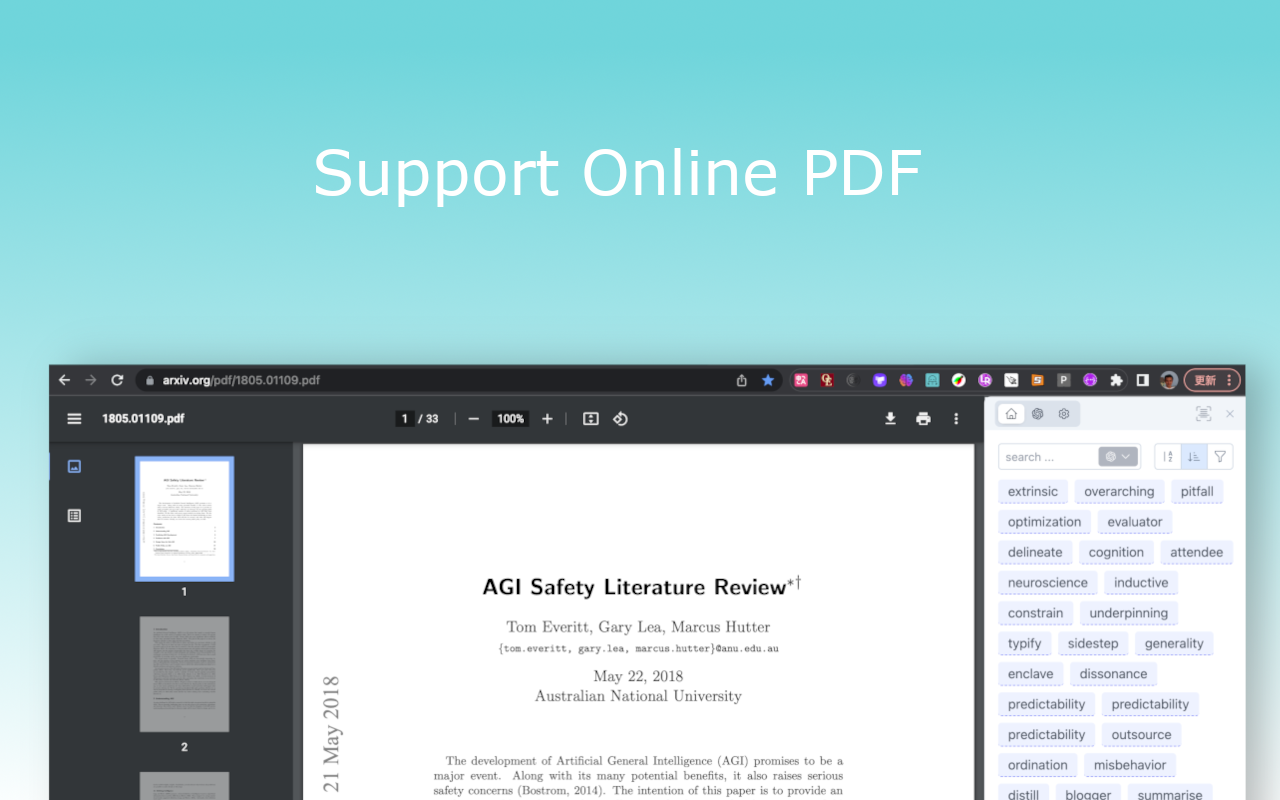
Task: Open the teal square extension icon
Action: (x=932, y=380)
